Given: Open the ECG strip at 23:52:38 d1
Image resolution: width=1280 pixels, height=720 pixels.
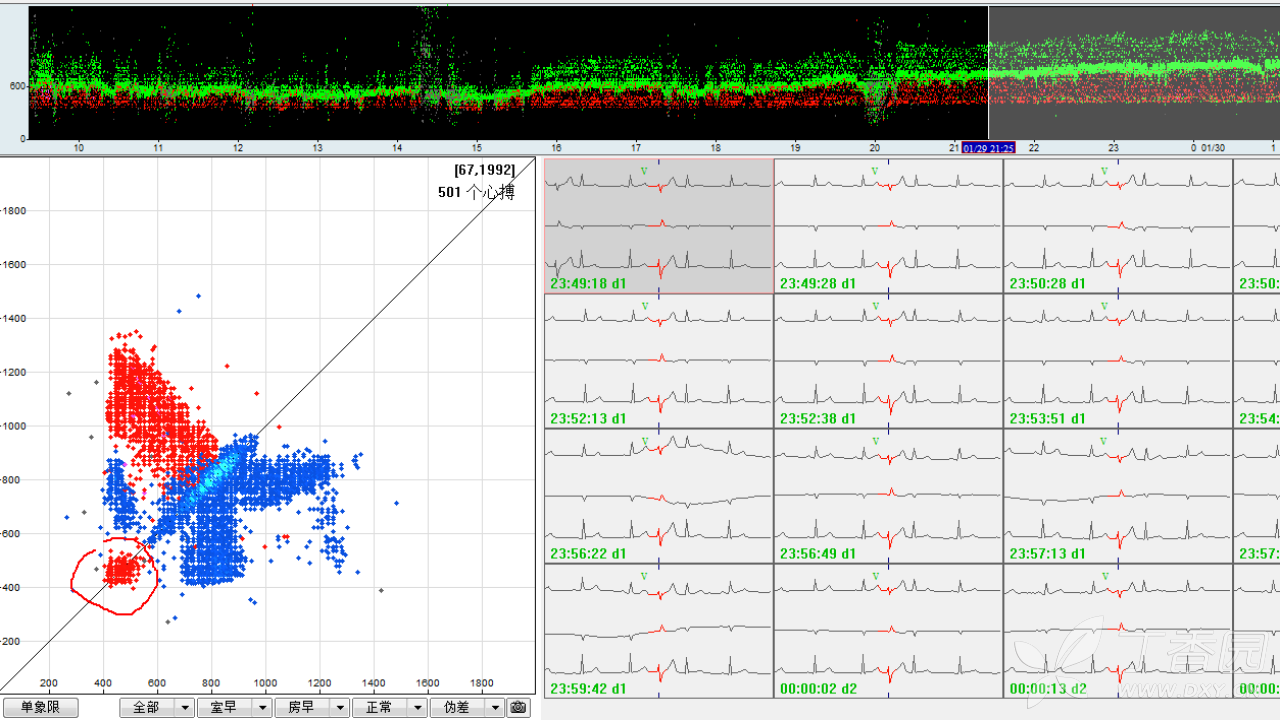Looking at the screenshot, I should click(x=889, y=361).
